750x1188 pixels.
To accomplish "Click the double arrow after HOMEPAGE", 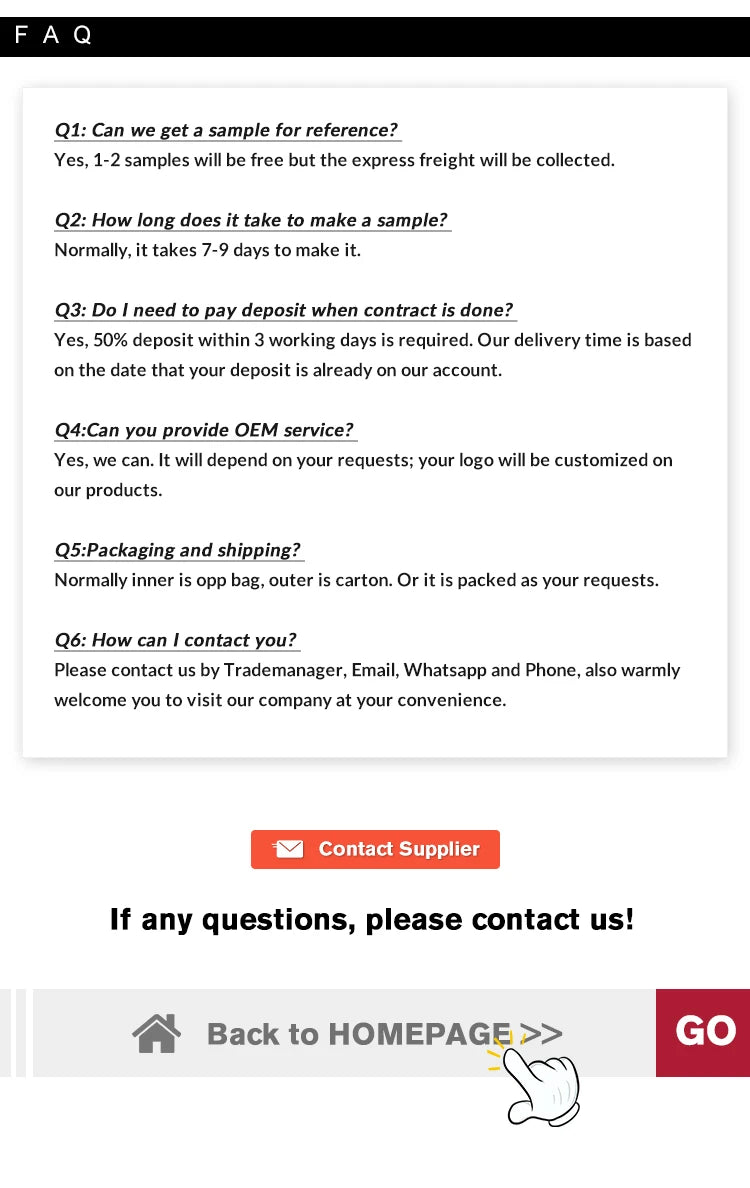I will coord(542,1033).
